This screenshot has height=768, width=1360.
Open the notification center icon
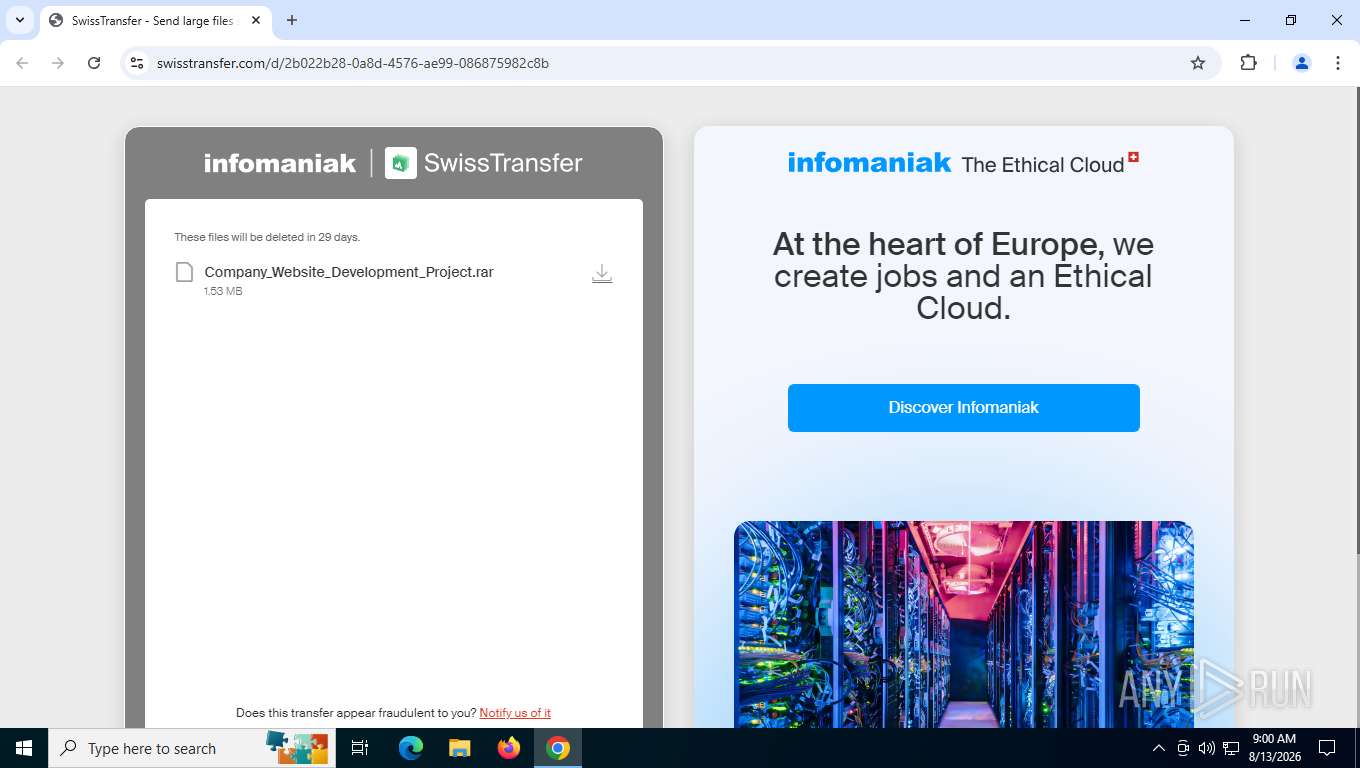[x=1327, y=748]
